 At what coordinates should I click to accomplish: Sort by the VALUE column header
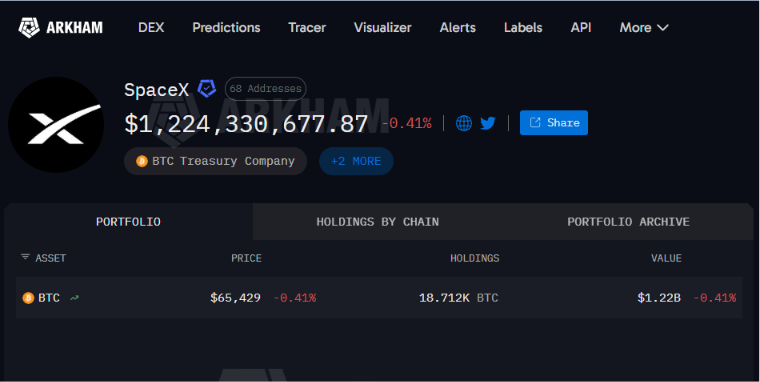coord(666,258)
